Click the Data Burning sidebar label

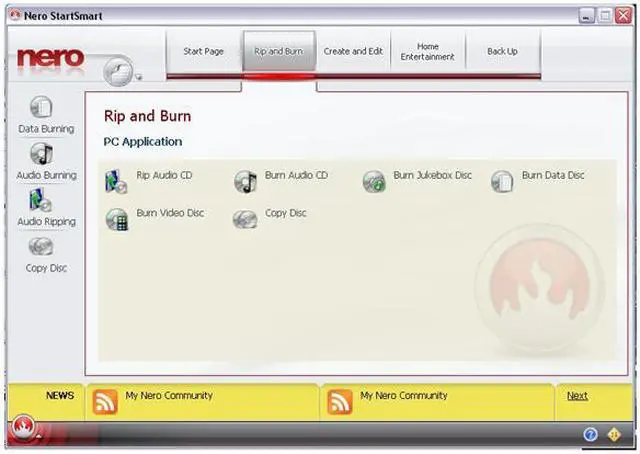46,129
